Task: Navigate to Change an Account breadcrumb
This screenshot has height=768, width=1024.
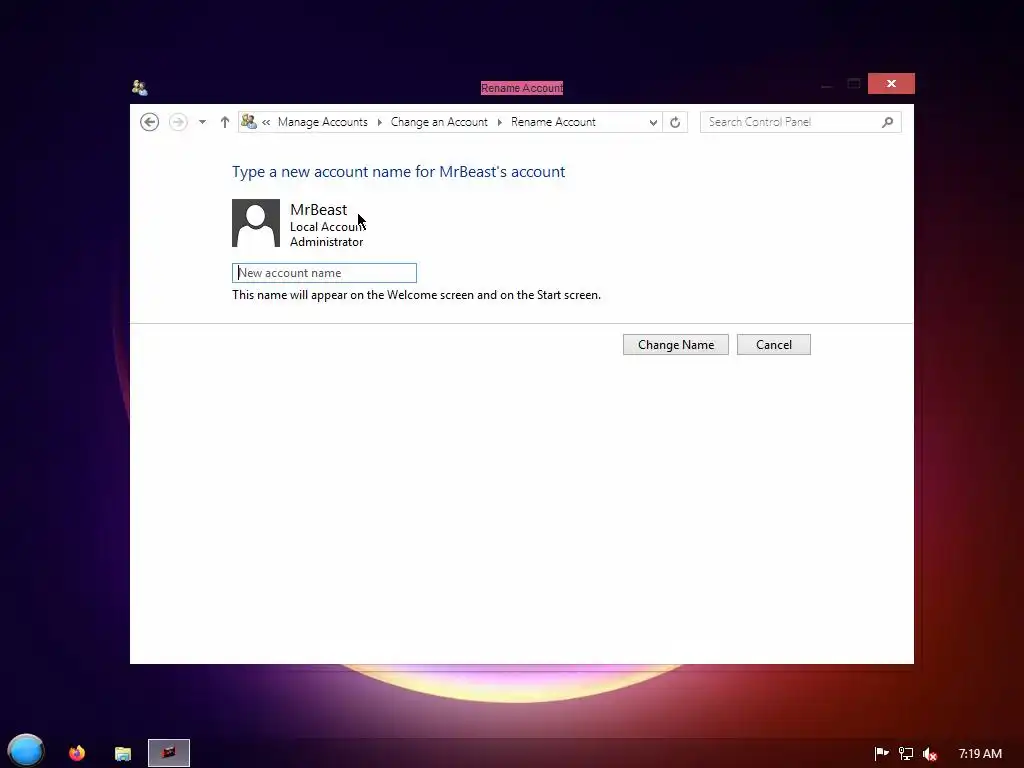Action: point(439,122)
